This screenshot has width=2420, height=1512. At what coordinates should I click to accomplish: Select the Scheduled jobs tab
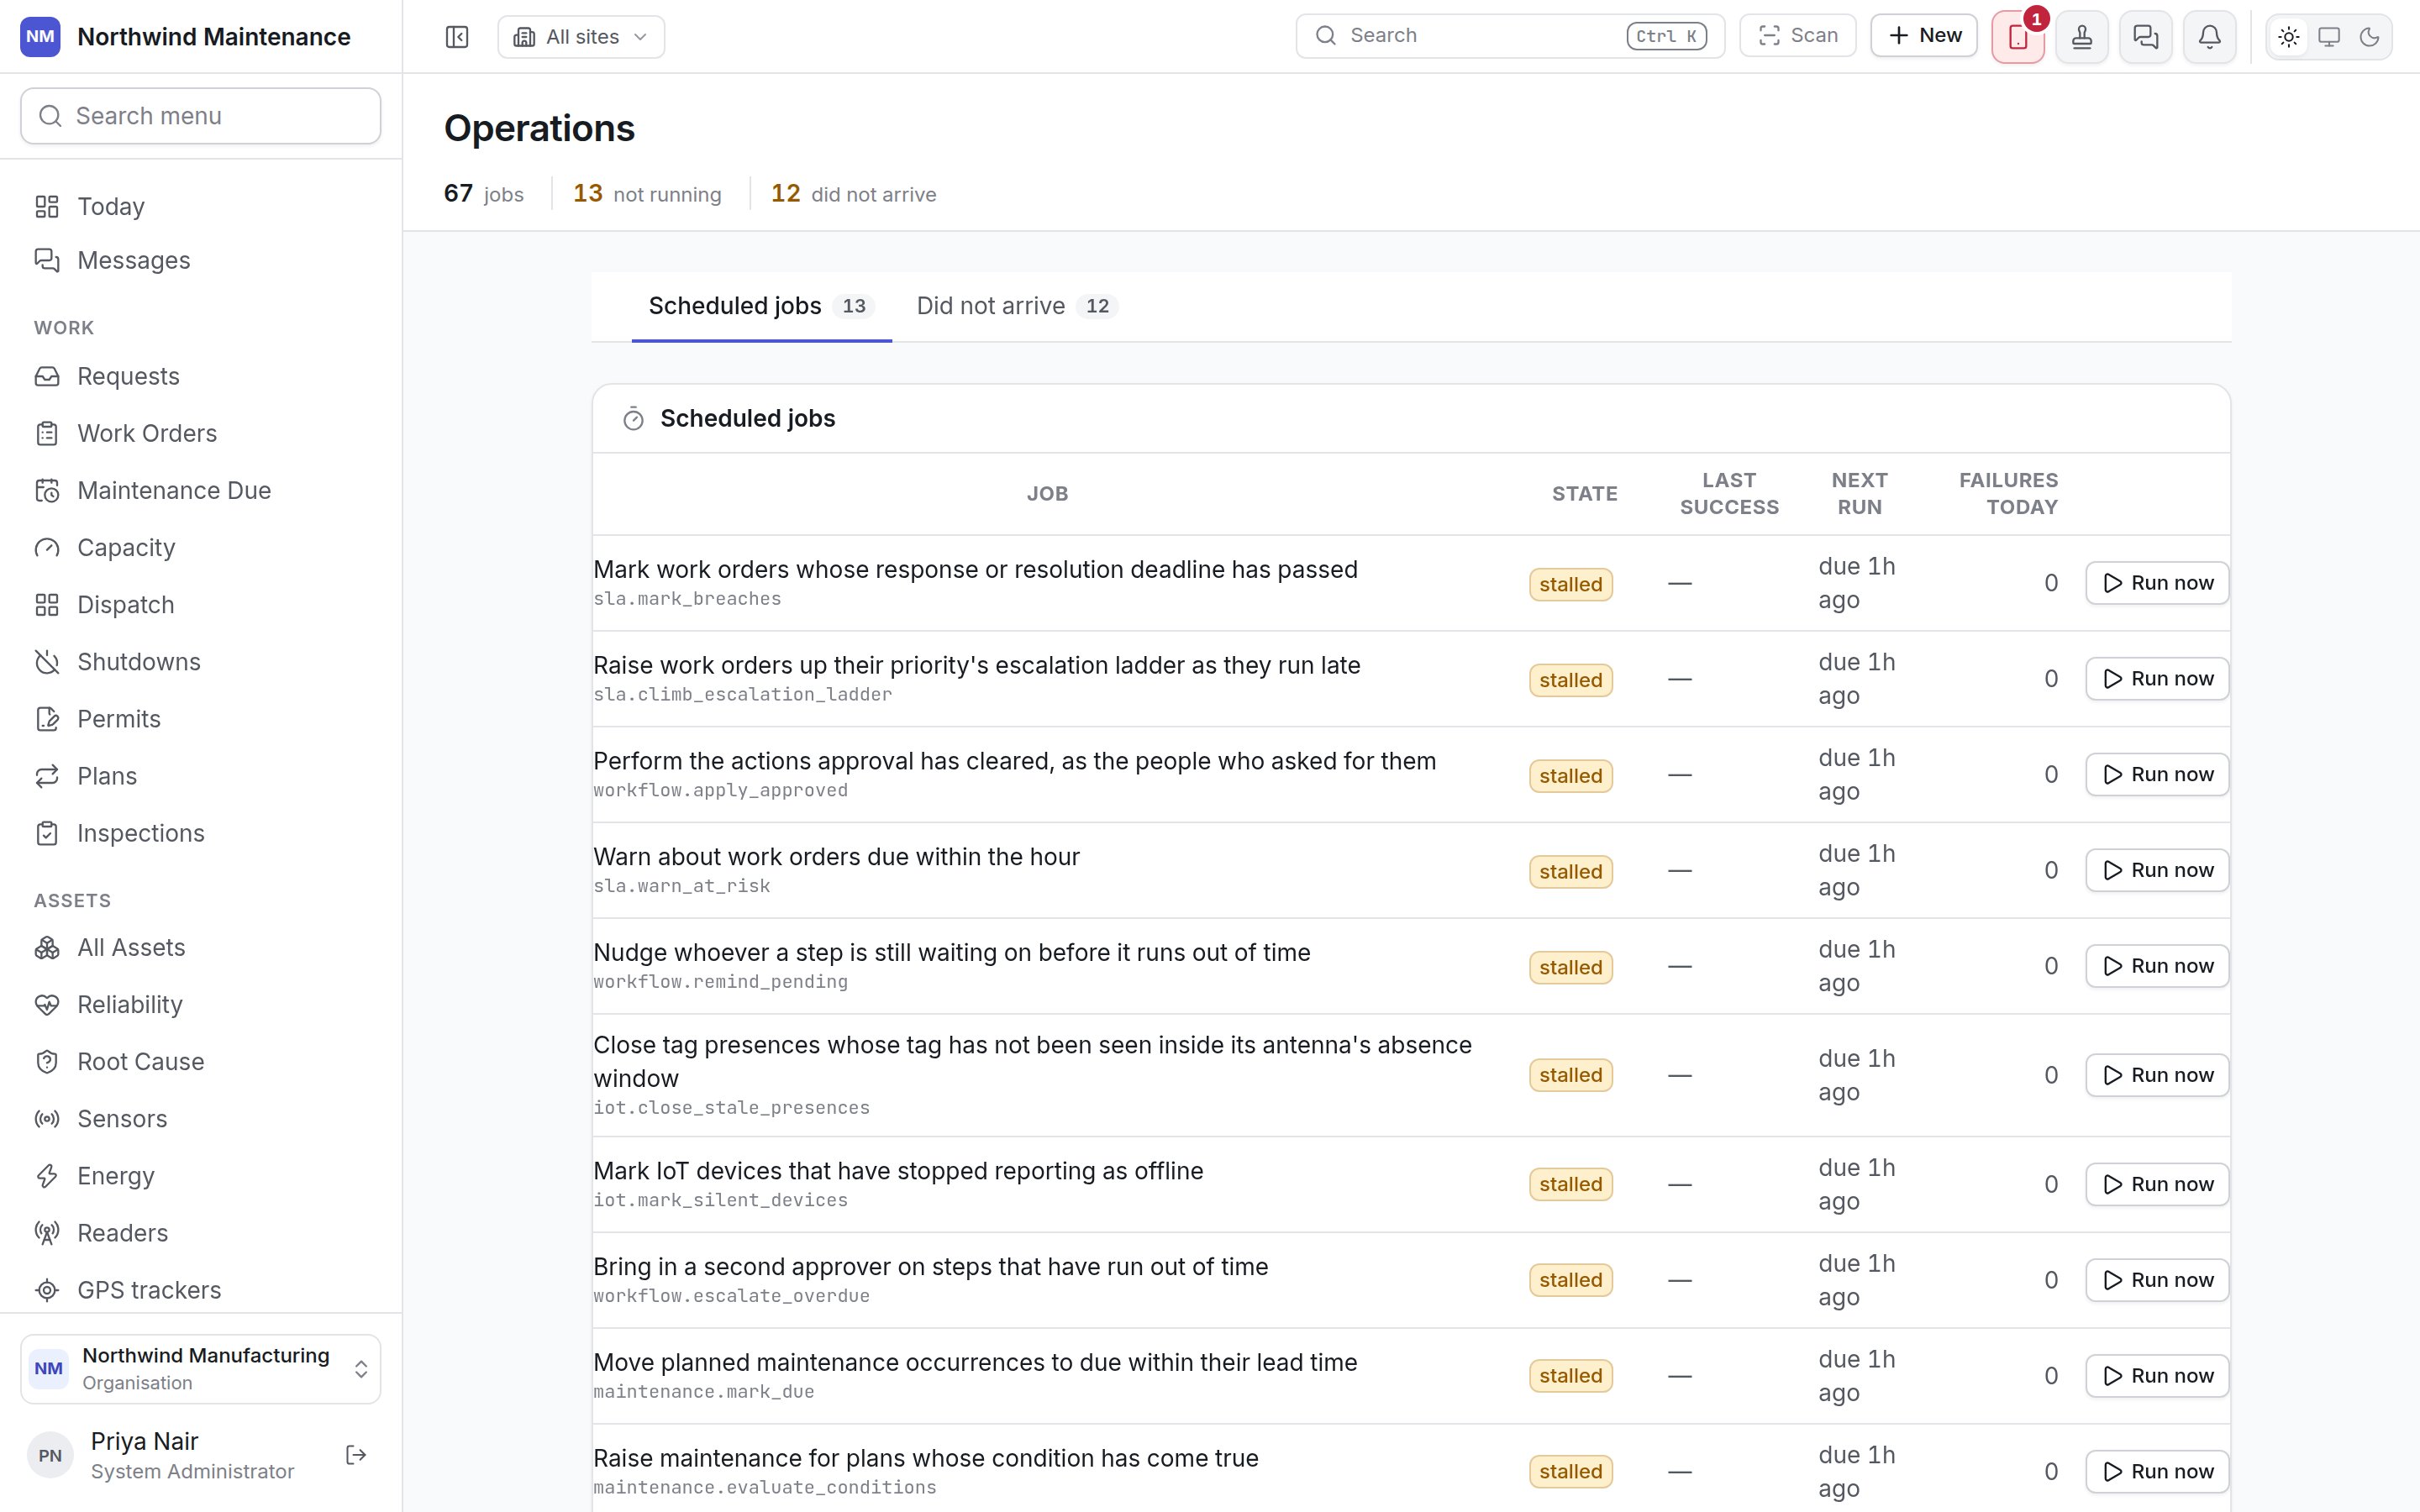[762, 306]
